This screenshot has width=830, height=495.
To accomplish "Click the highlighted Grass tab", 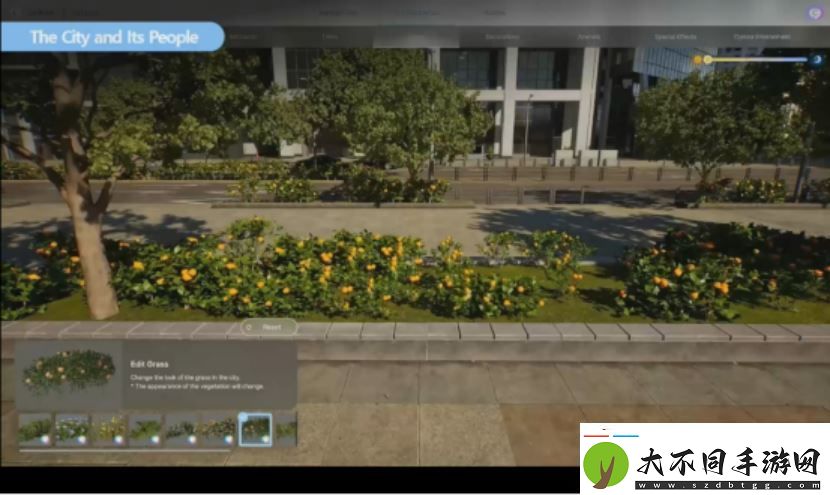I will [416, 37].
